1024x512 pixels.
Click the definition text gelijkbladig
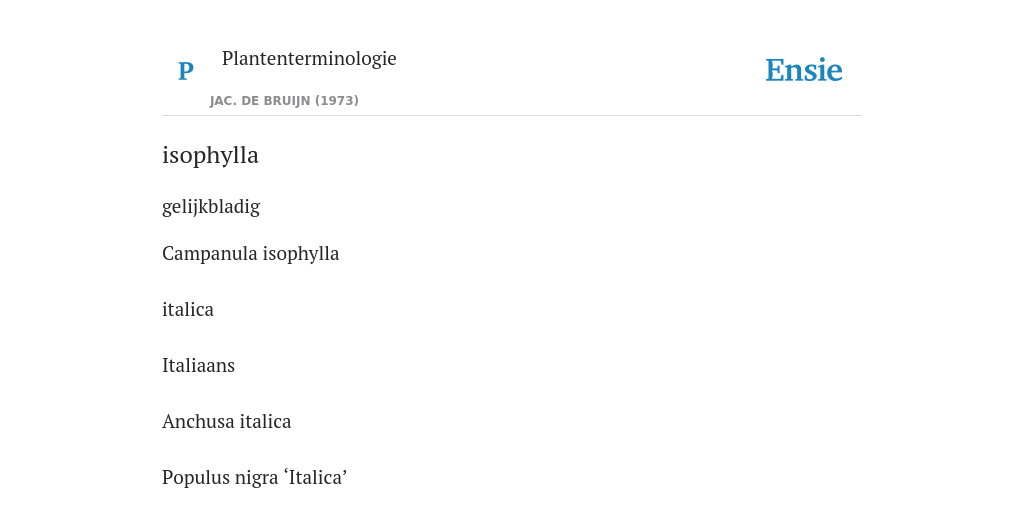pos(211,207)
